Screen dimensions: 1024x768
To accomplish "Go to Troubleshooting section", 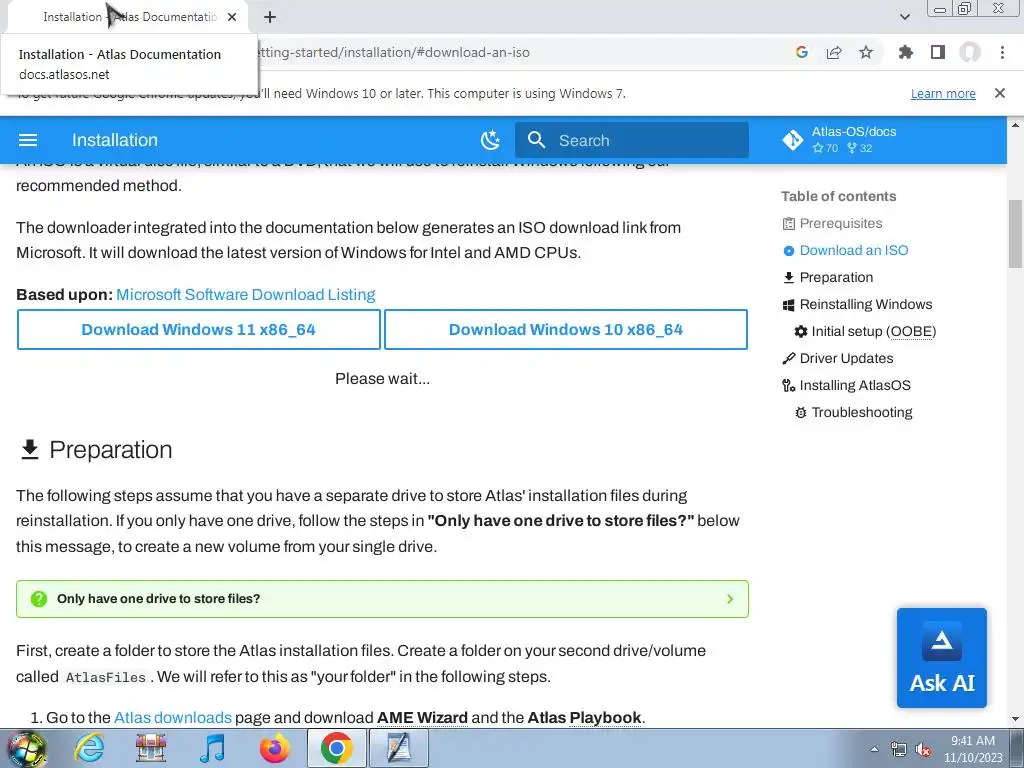I will (861, 412).
